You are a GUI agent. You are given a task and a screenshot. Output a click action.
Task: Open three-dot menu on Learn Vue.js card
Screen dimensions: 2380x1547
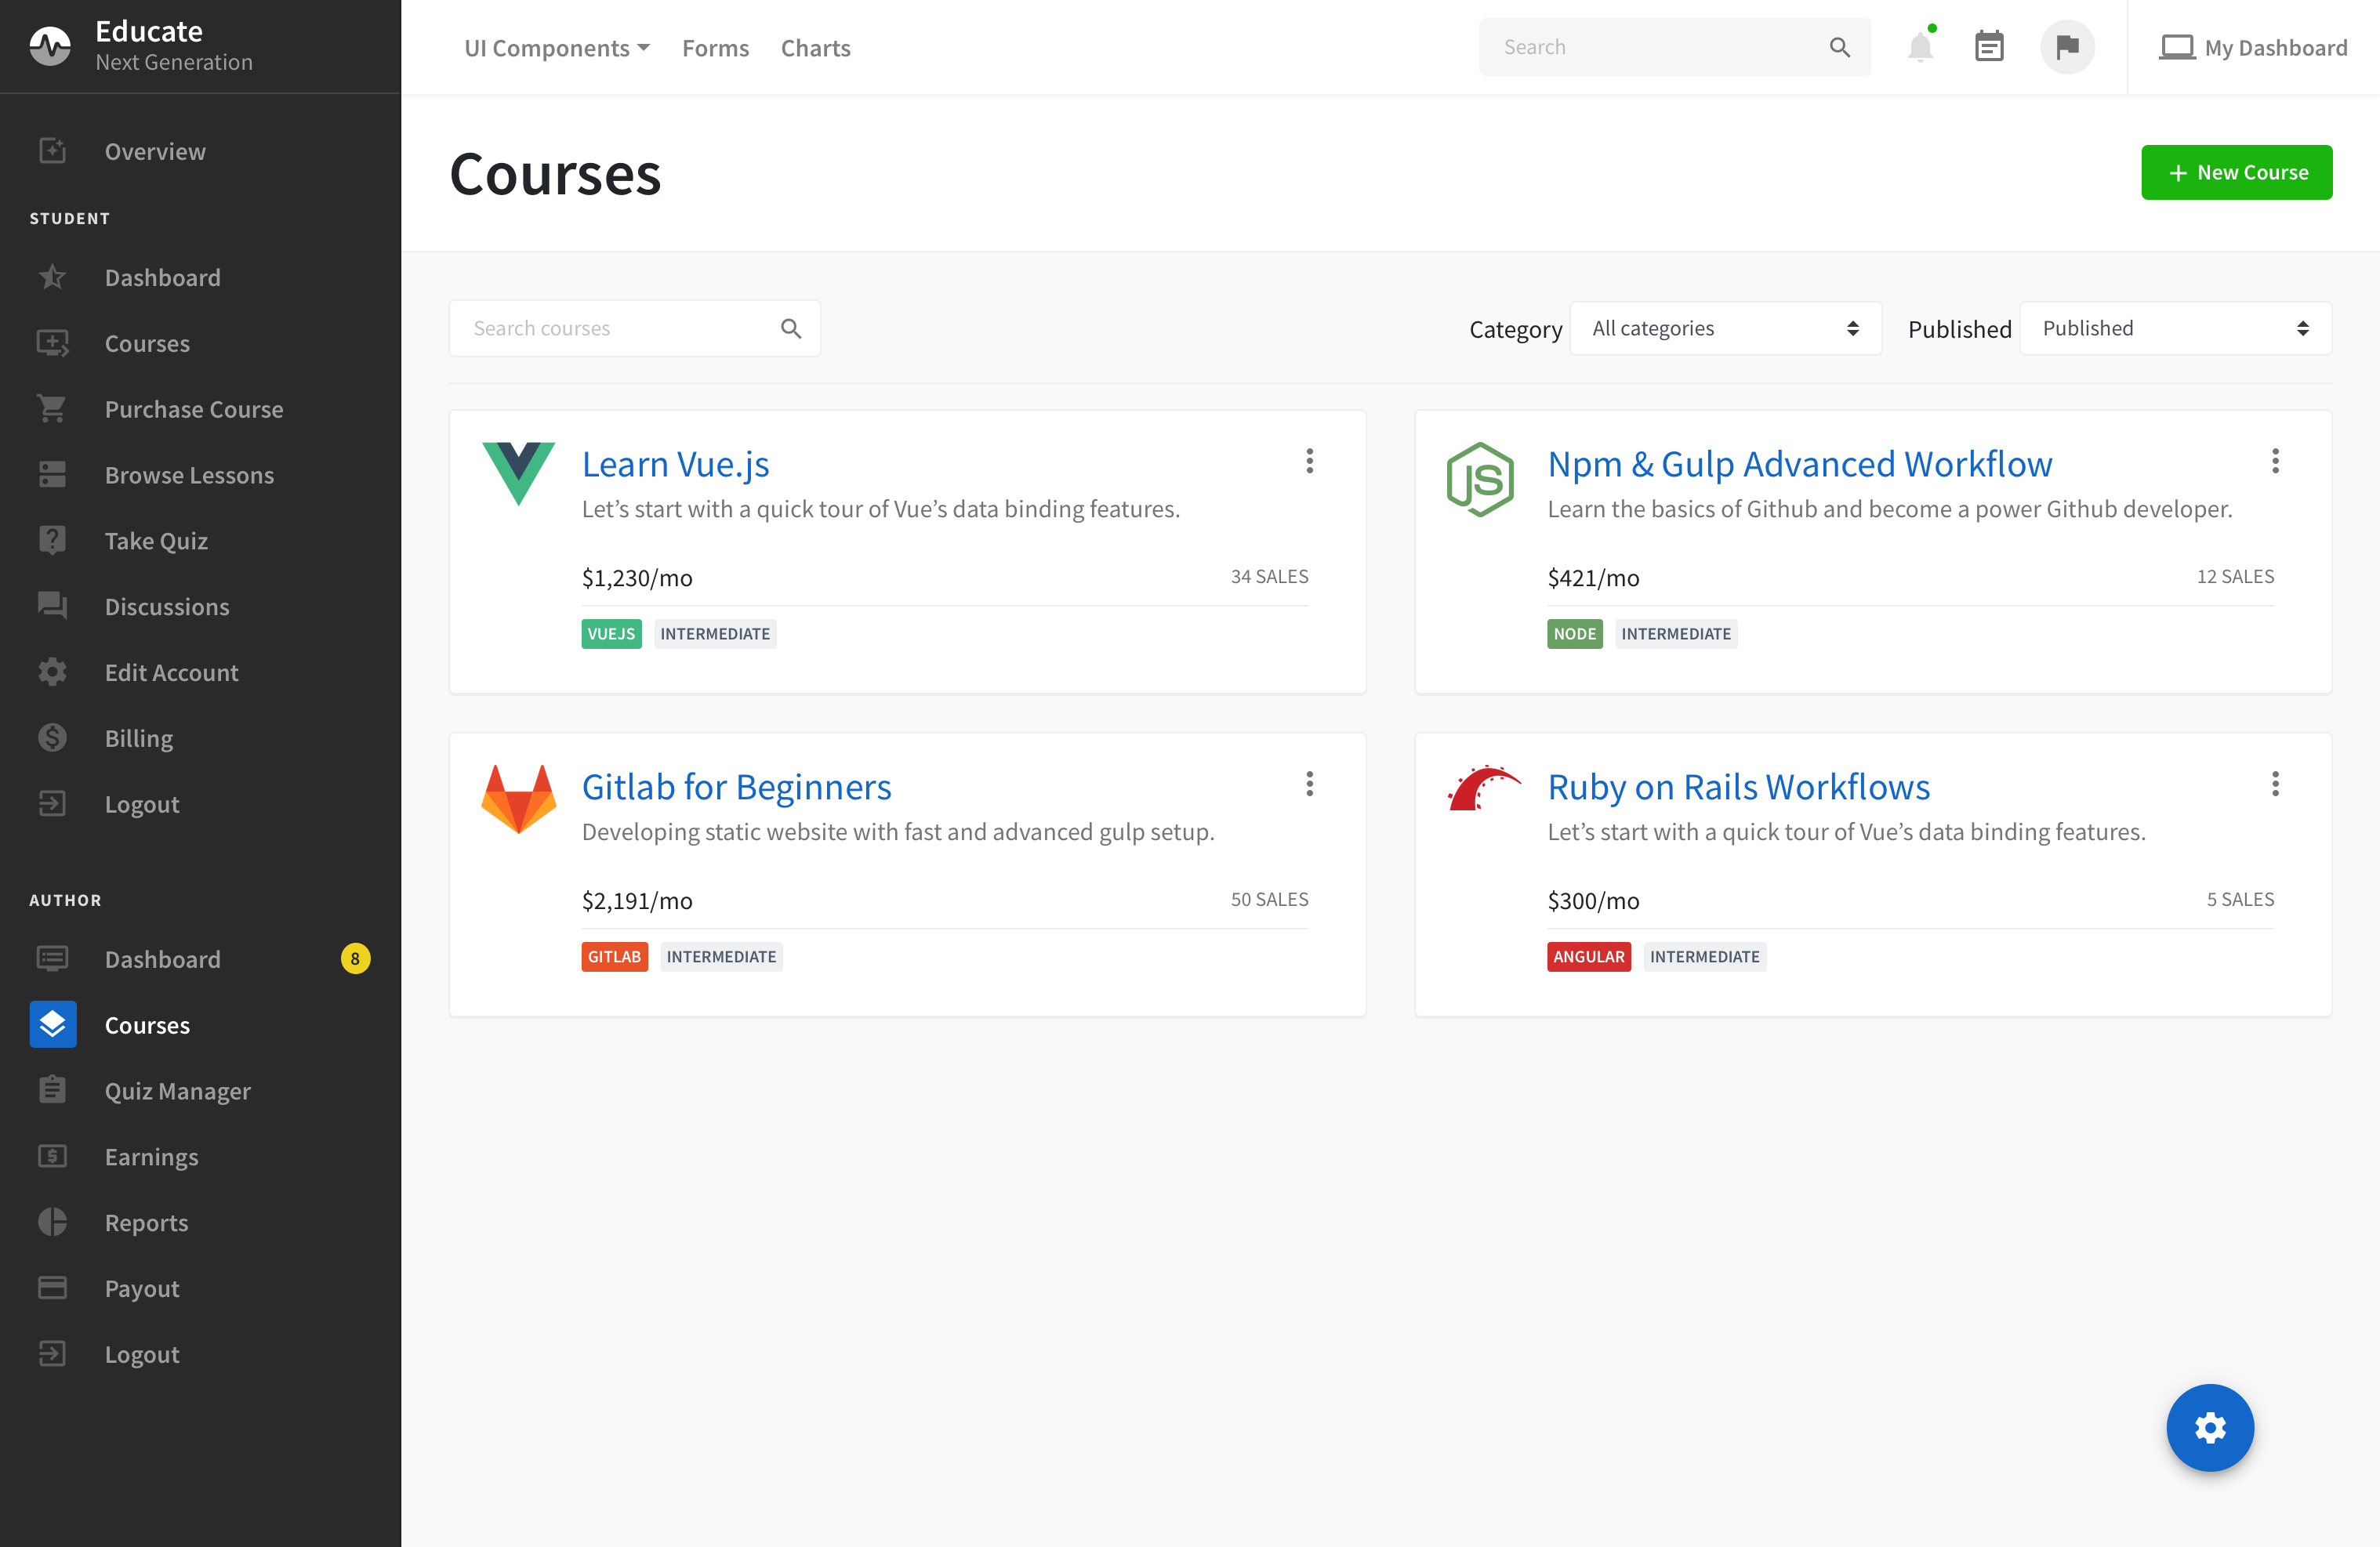coord(1309,461)
